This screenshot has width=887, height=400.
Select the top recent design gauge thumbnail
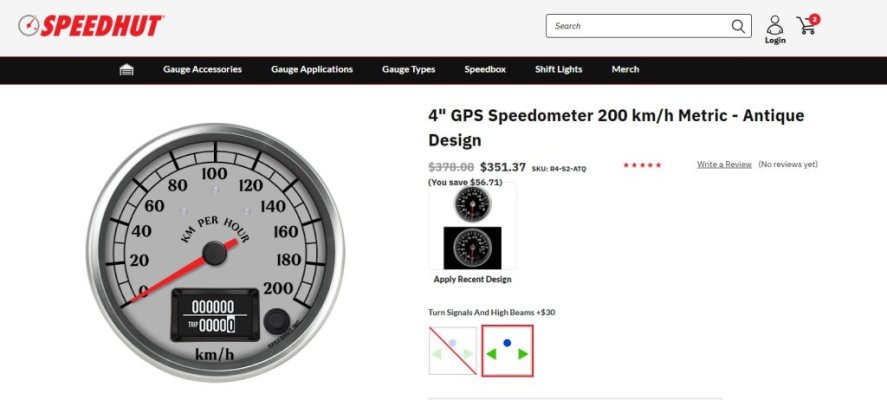point(472,204)
